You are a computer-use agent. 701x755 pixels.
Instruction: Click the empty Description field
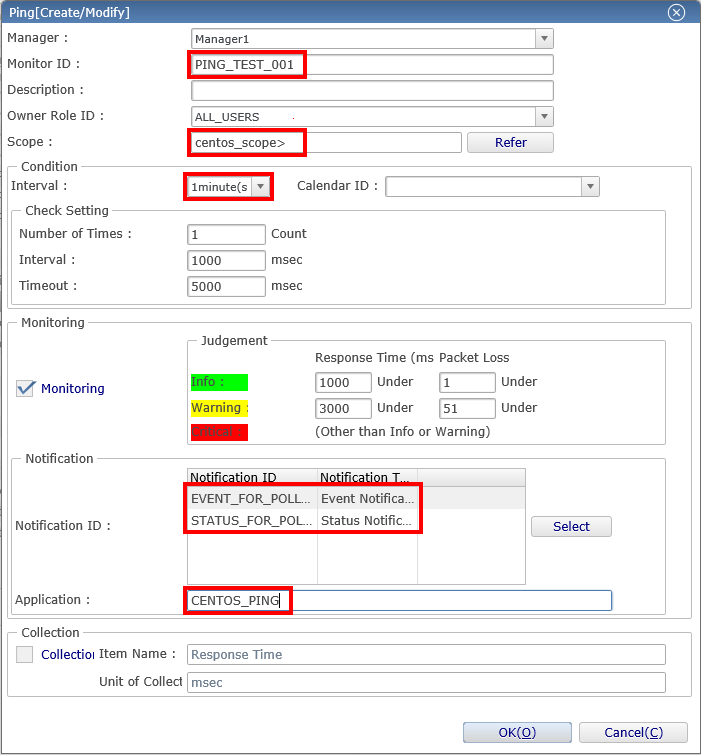(x=372, y=91)
